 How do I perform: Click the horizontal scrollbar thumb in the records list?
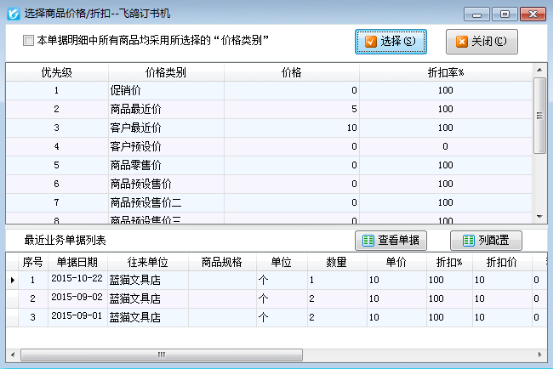pyautogui.click(x=161, y=354)
